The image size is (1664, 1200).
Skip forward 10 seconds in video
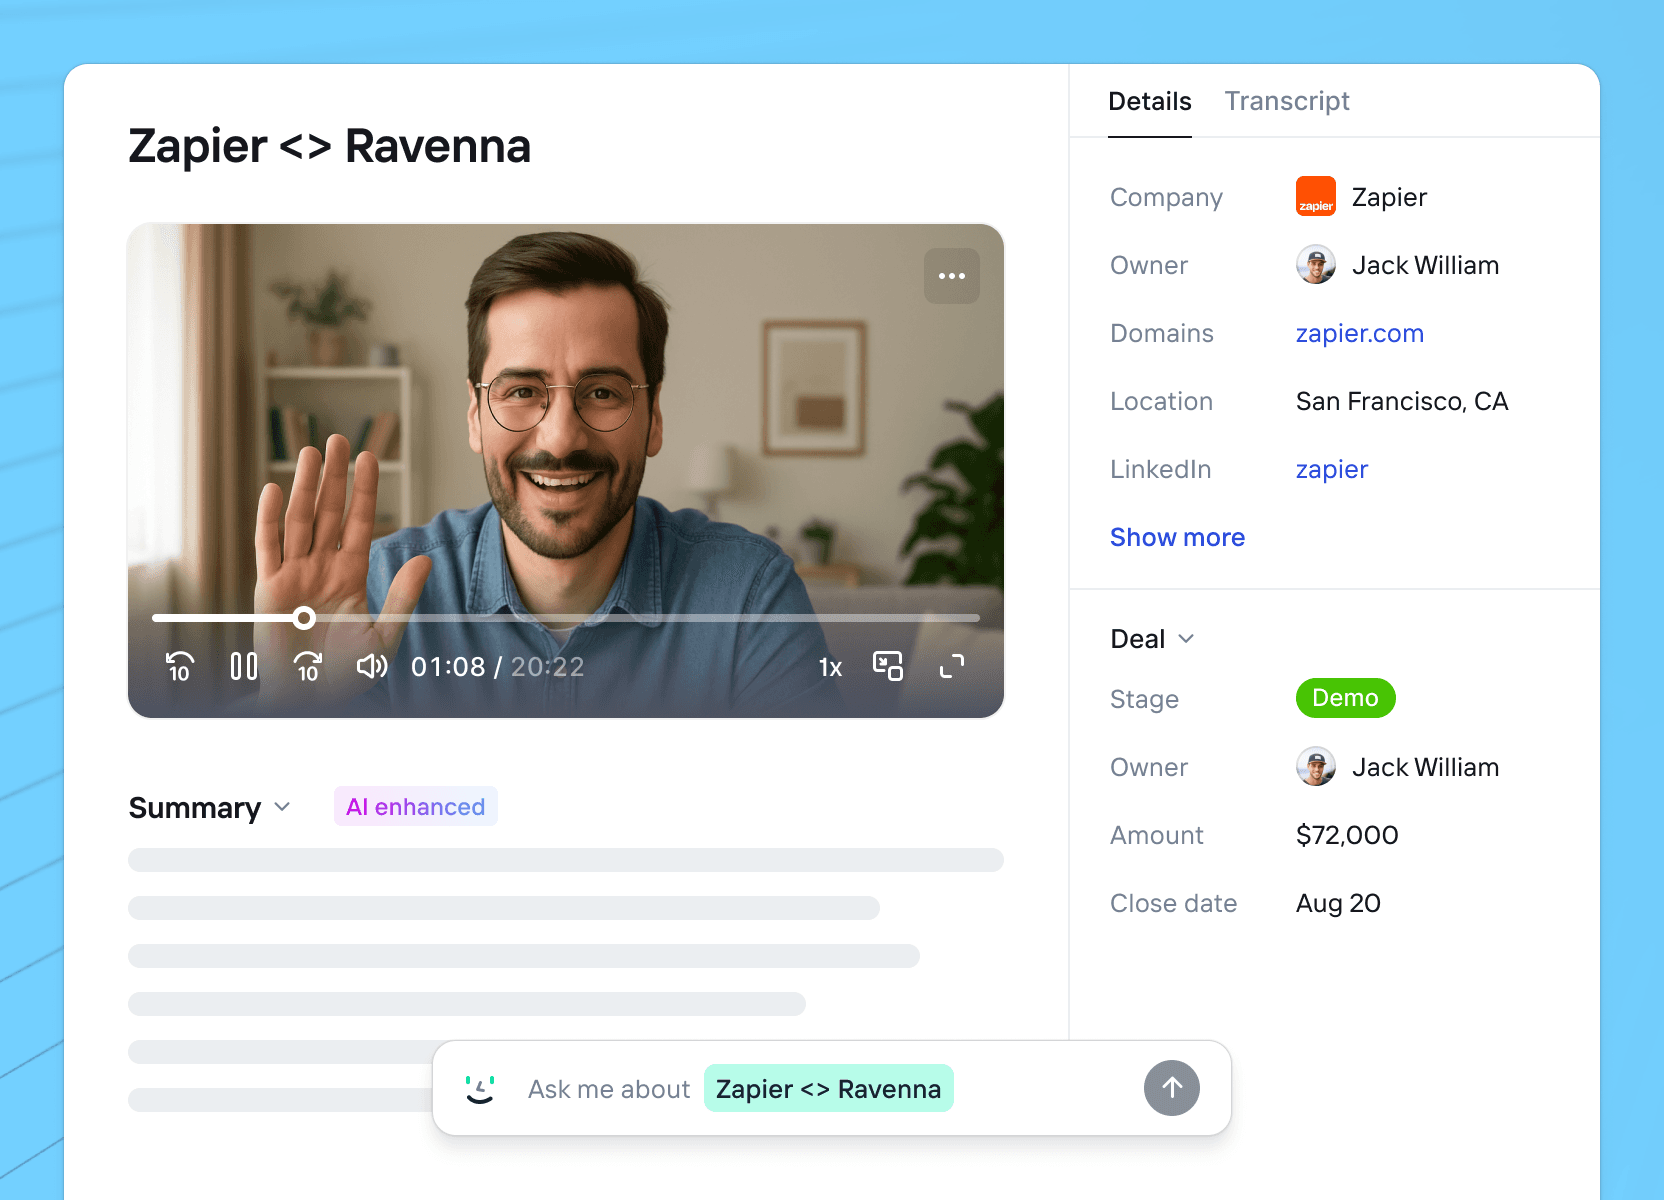point(308,666)
